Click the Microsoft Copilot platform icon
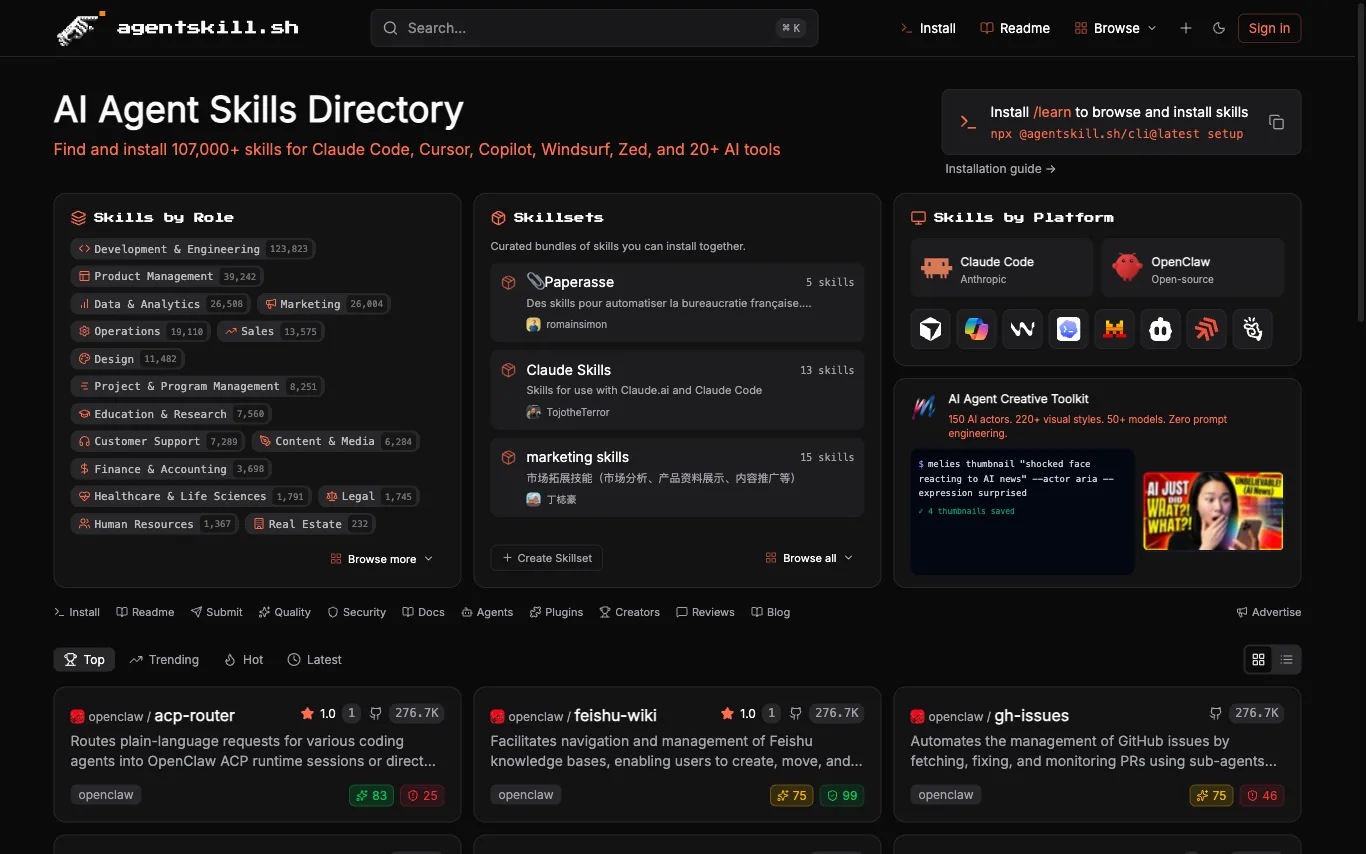Screen dimensions: 1366x854 (976, 329)
